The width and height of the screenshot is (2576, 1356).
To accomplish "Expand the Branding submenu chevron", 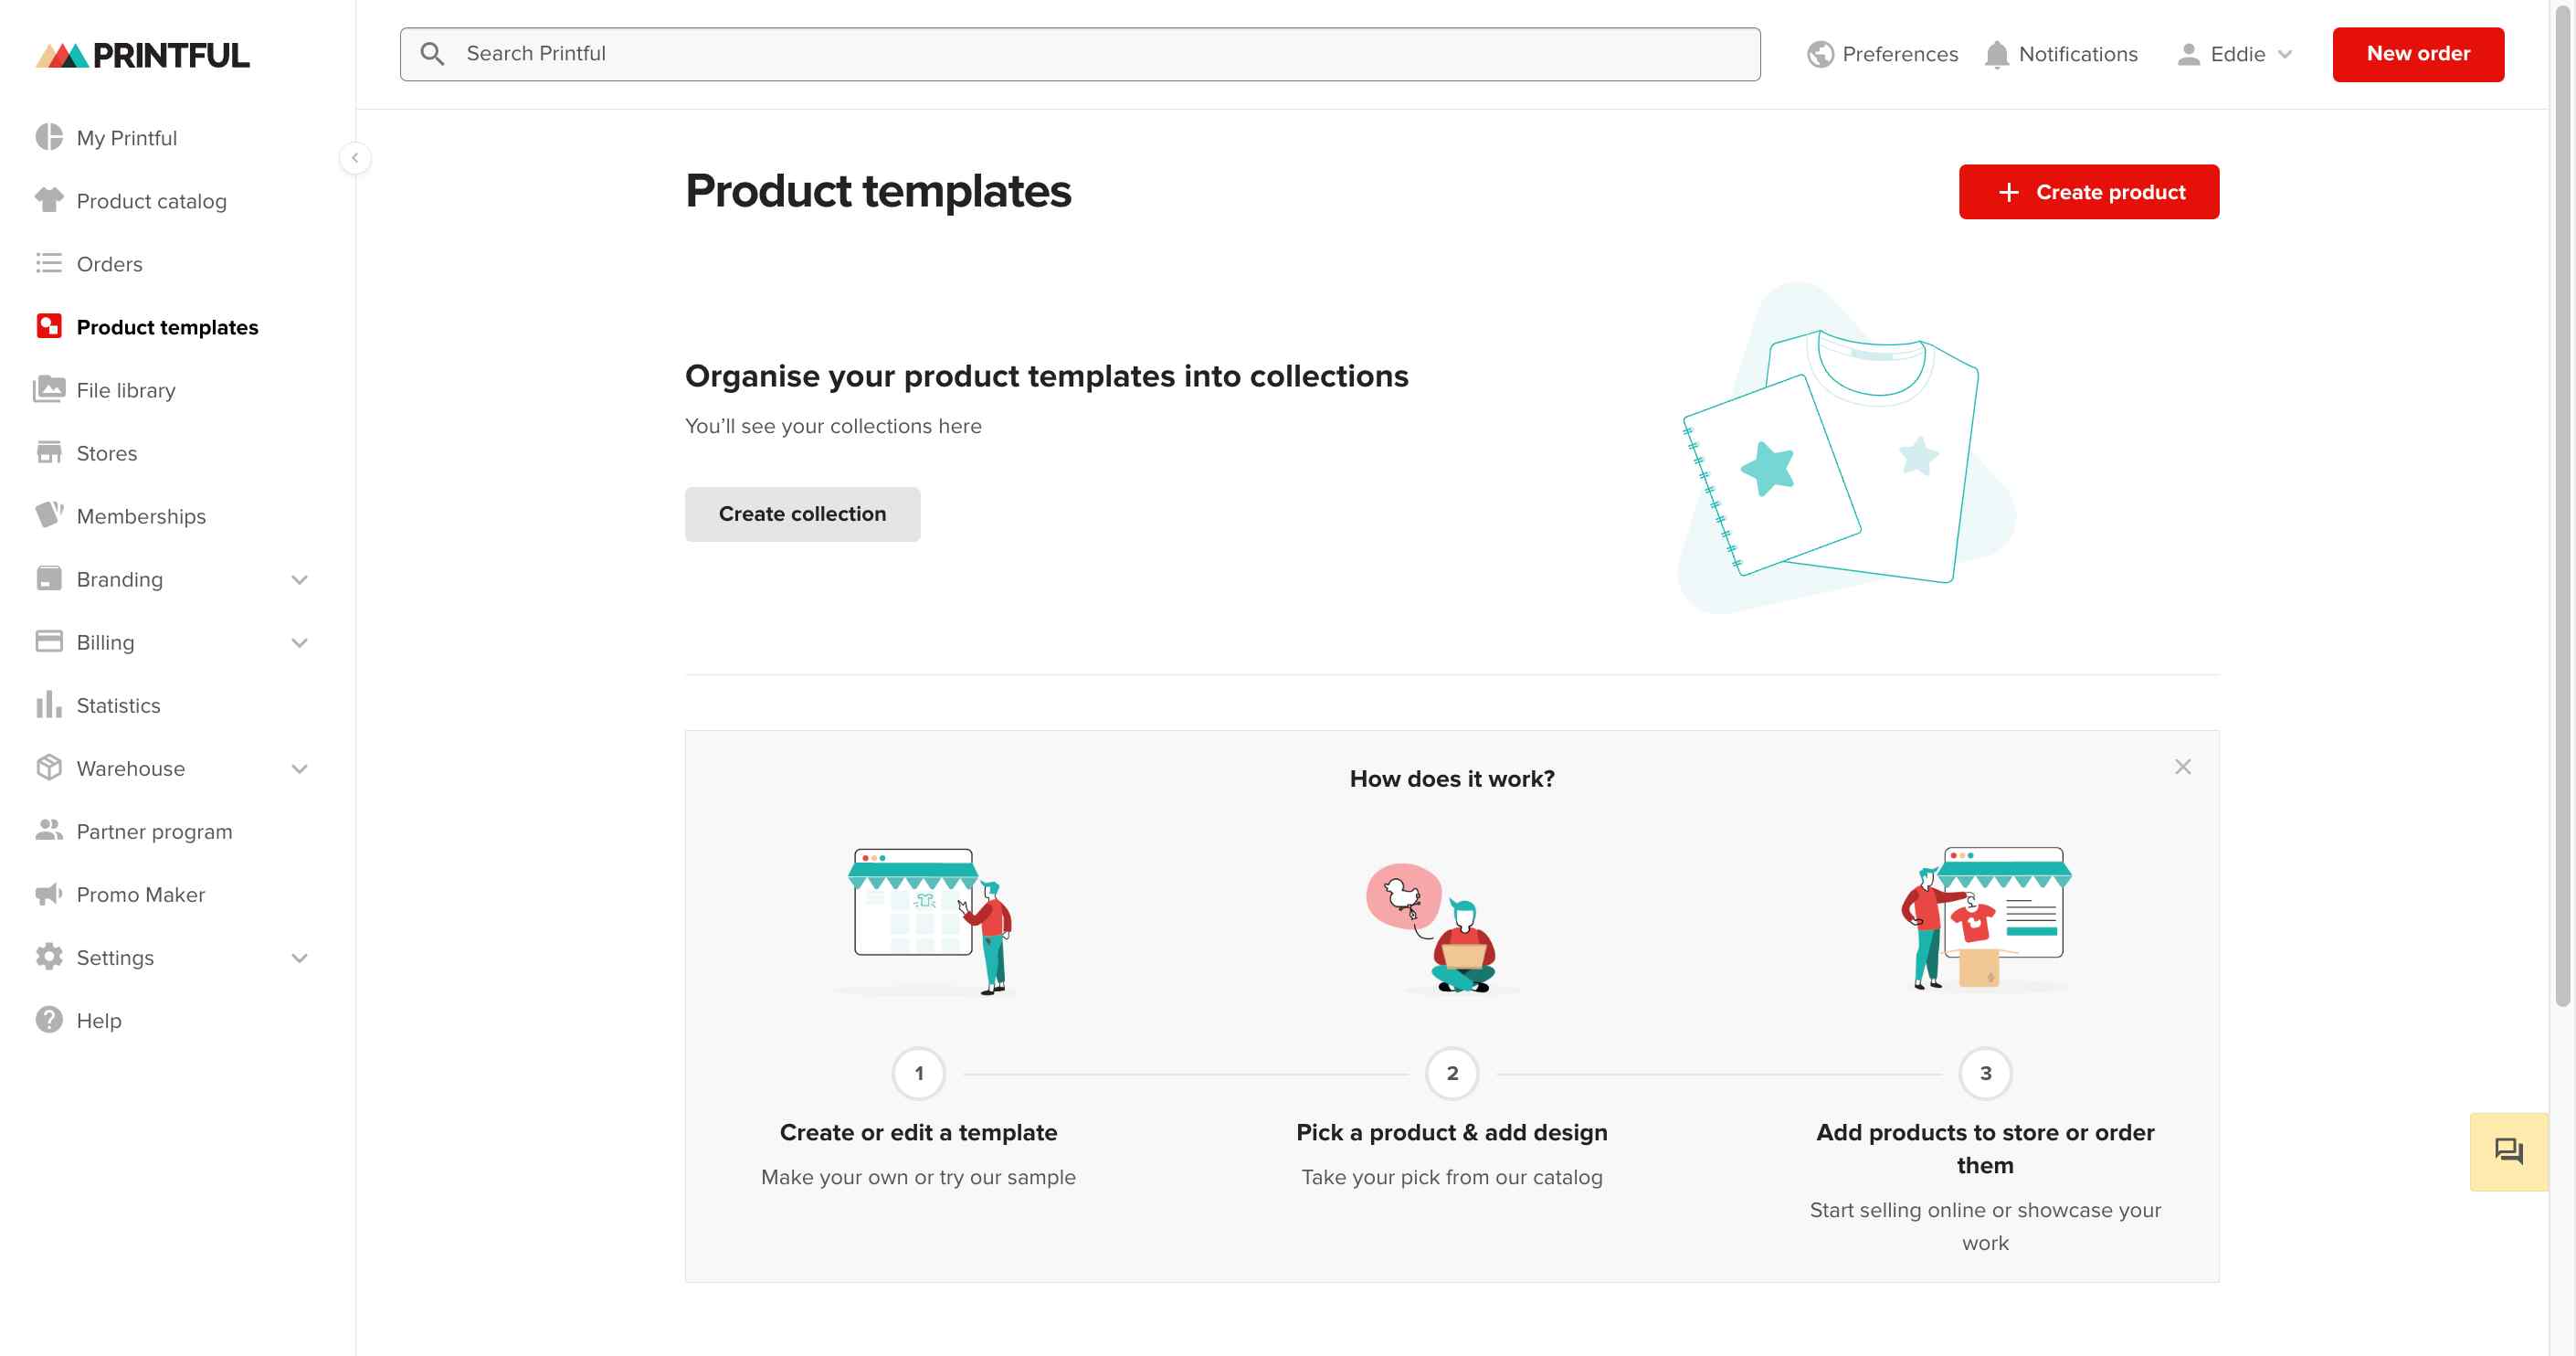I will [299, 579].
